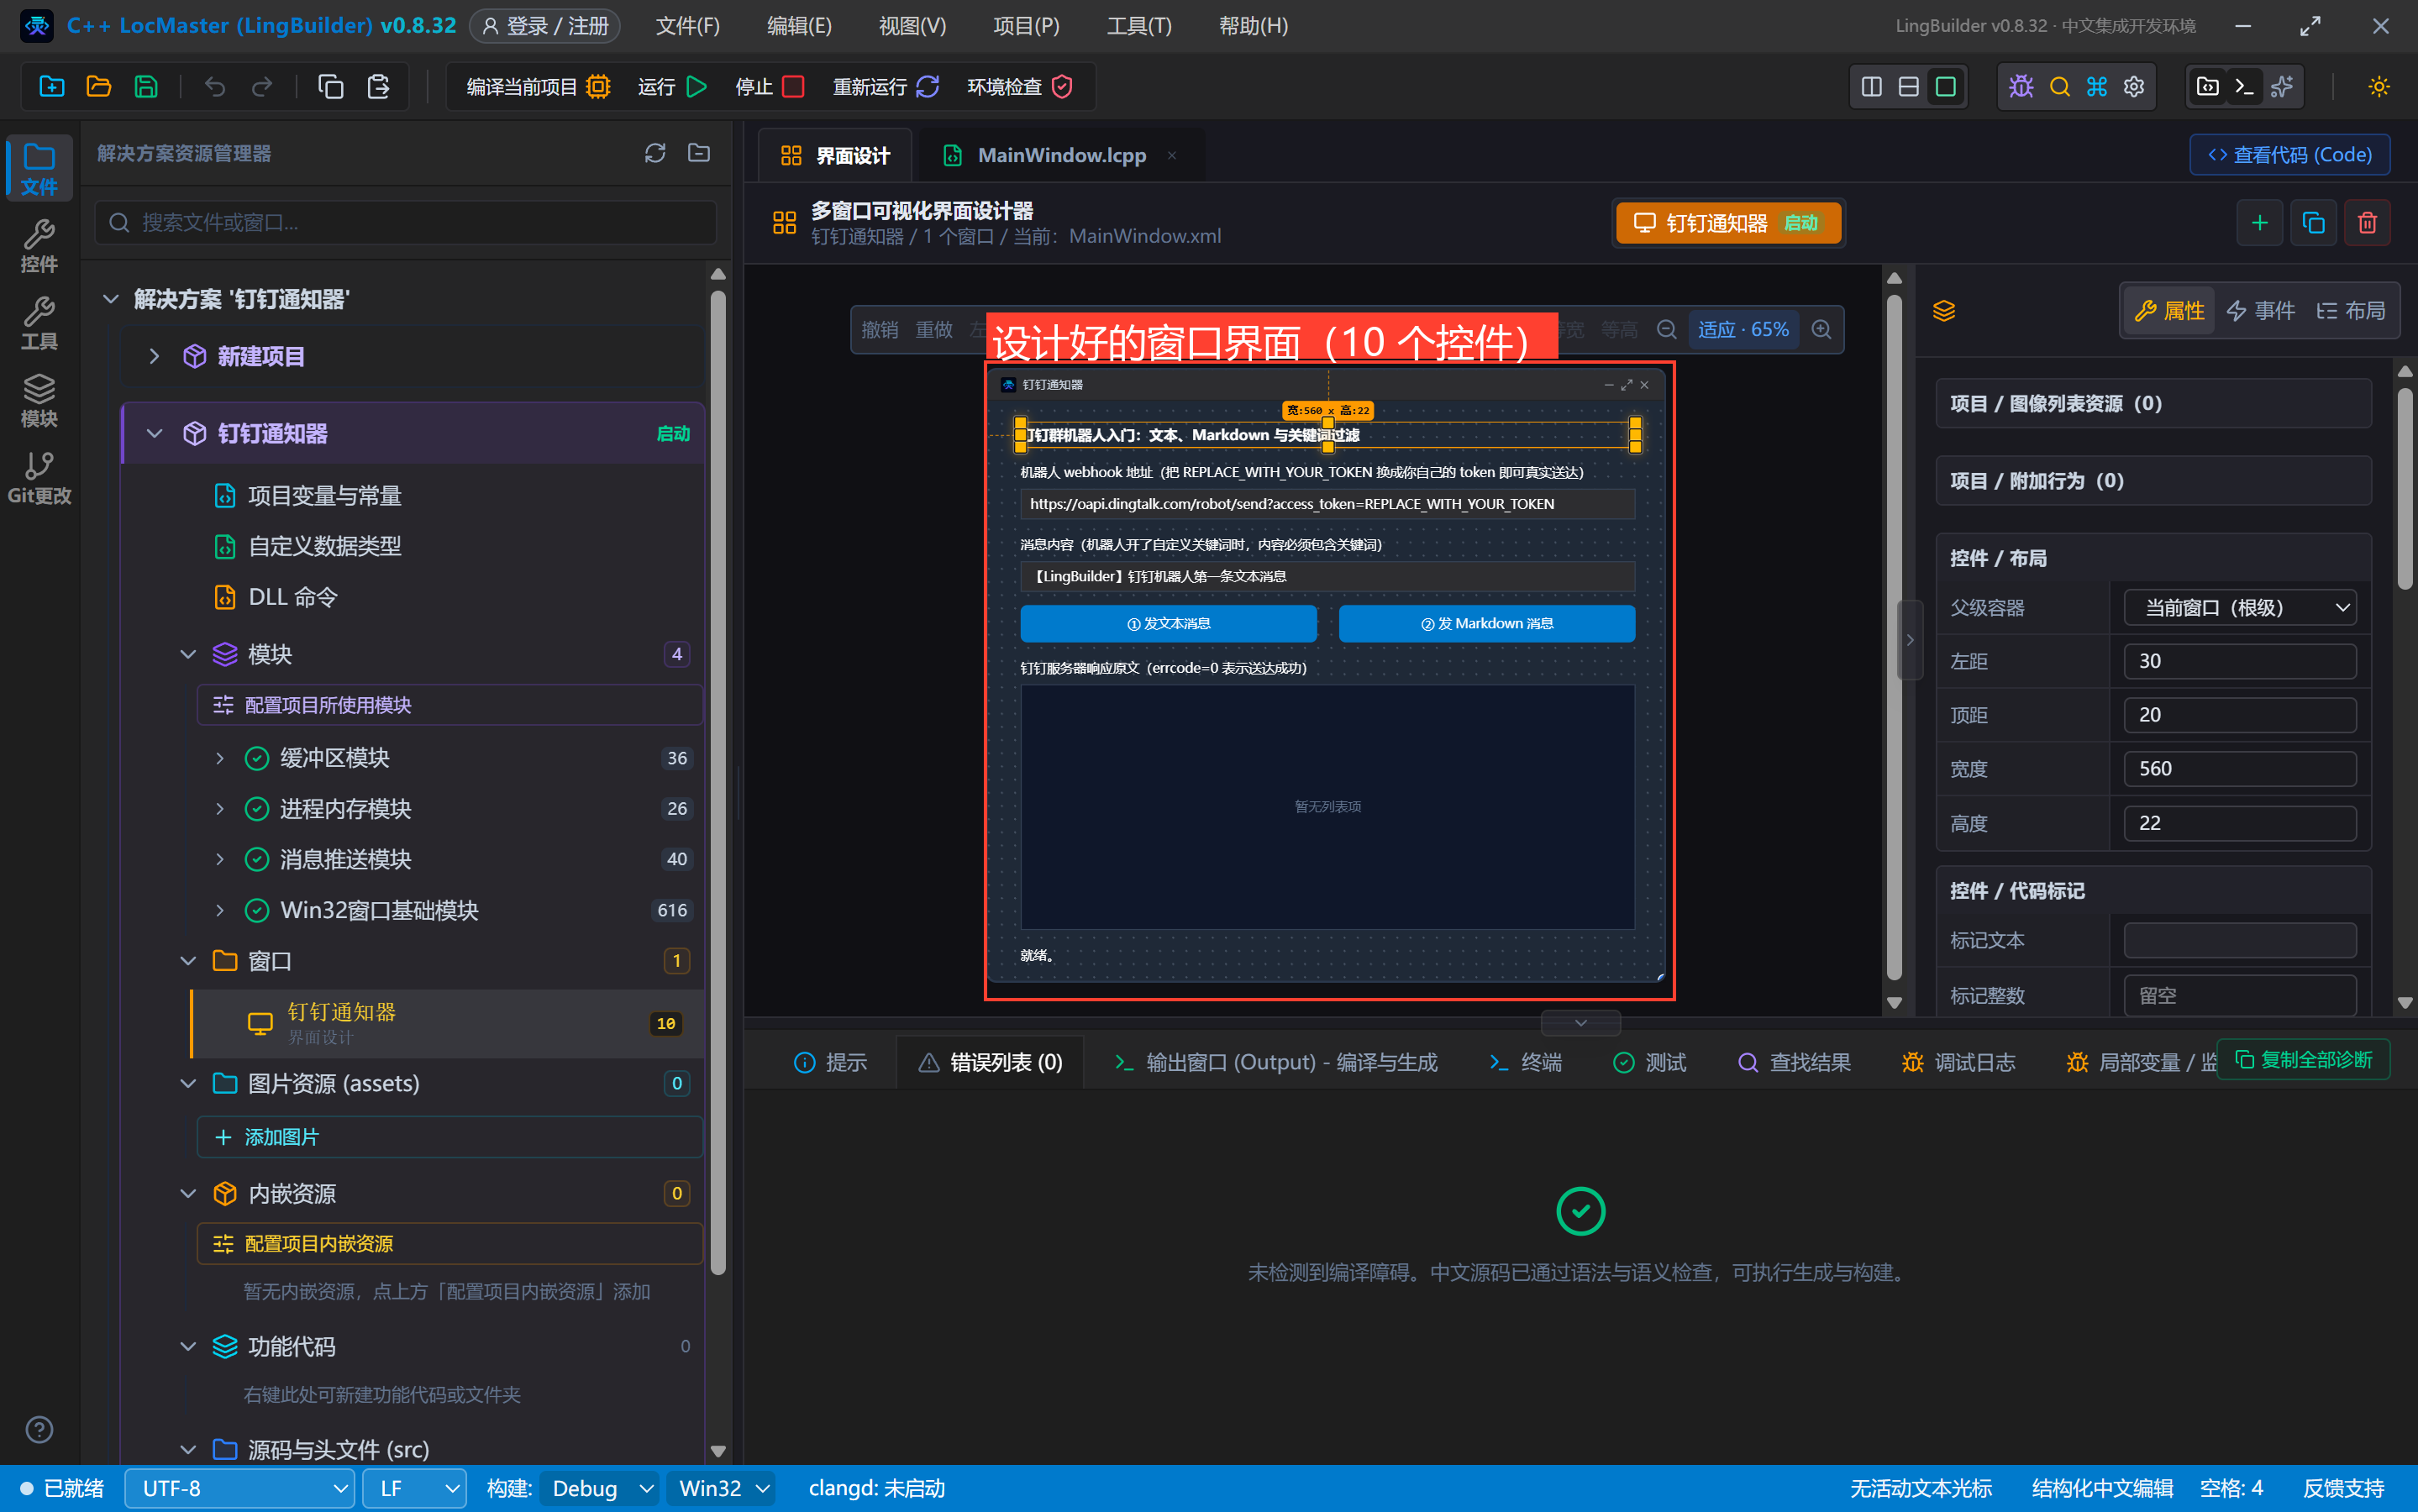Click the 复制全部诊断 button
2418x1512 pixels.
pos(2303,1059)
